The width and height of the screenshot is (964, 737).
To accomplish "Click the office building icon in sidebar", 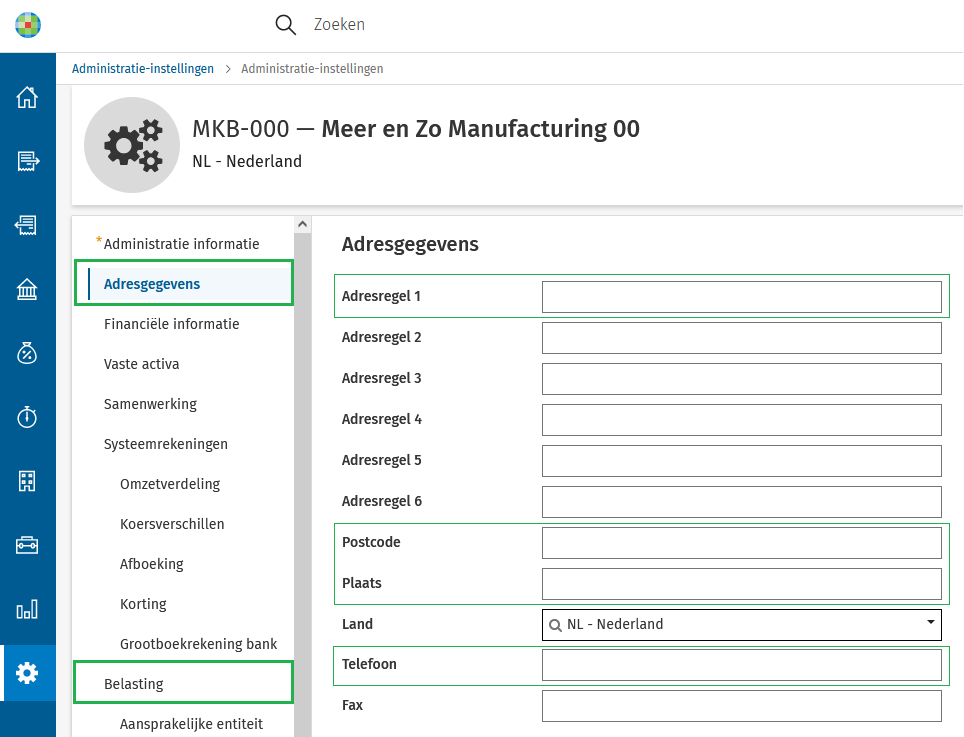I will tap(27, 481).
